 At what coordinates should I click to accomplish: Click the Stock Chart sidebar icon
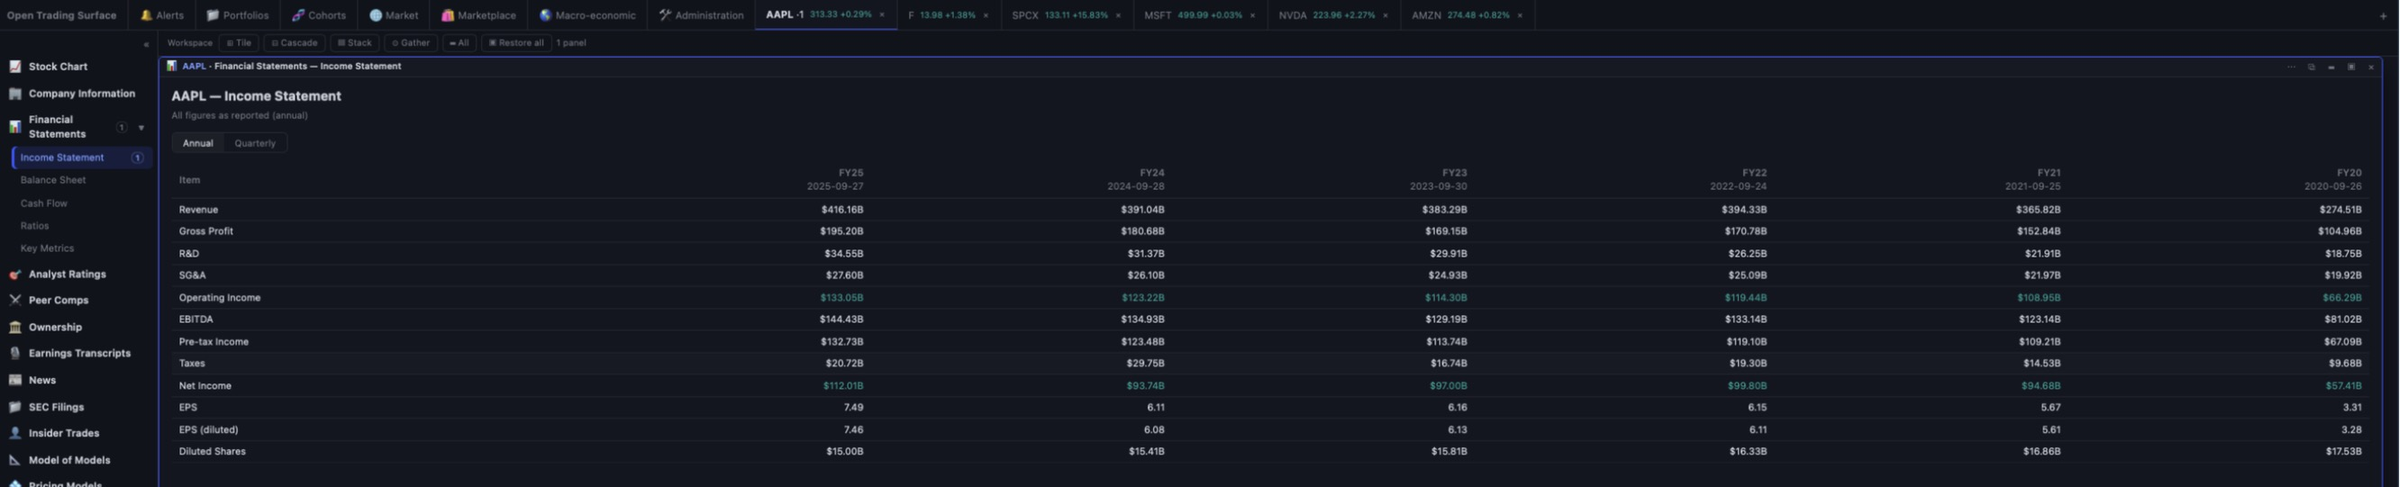(x=15, y=67)
